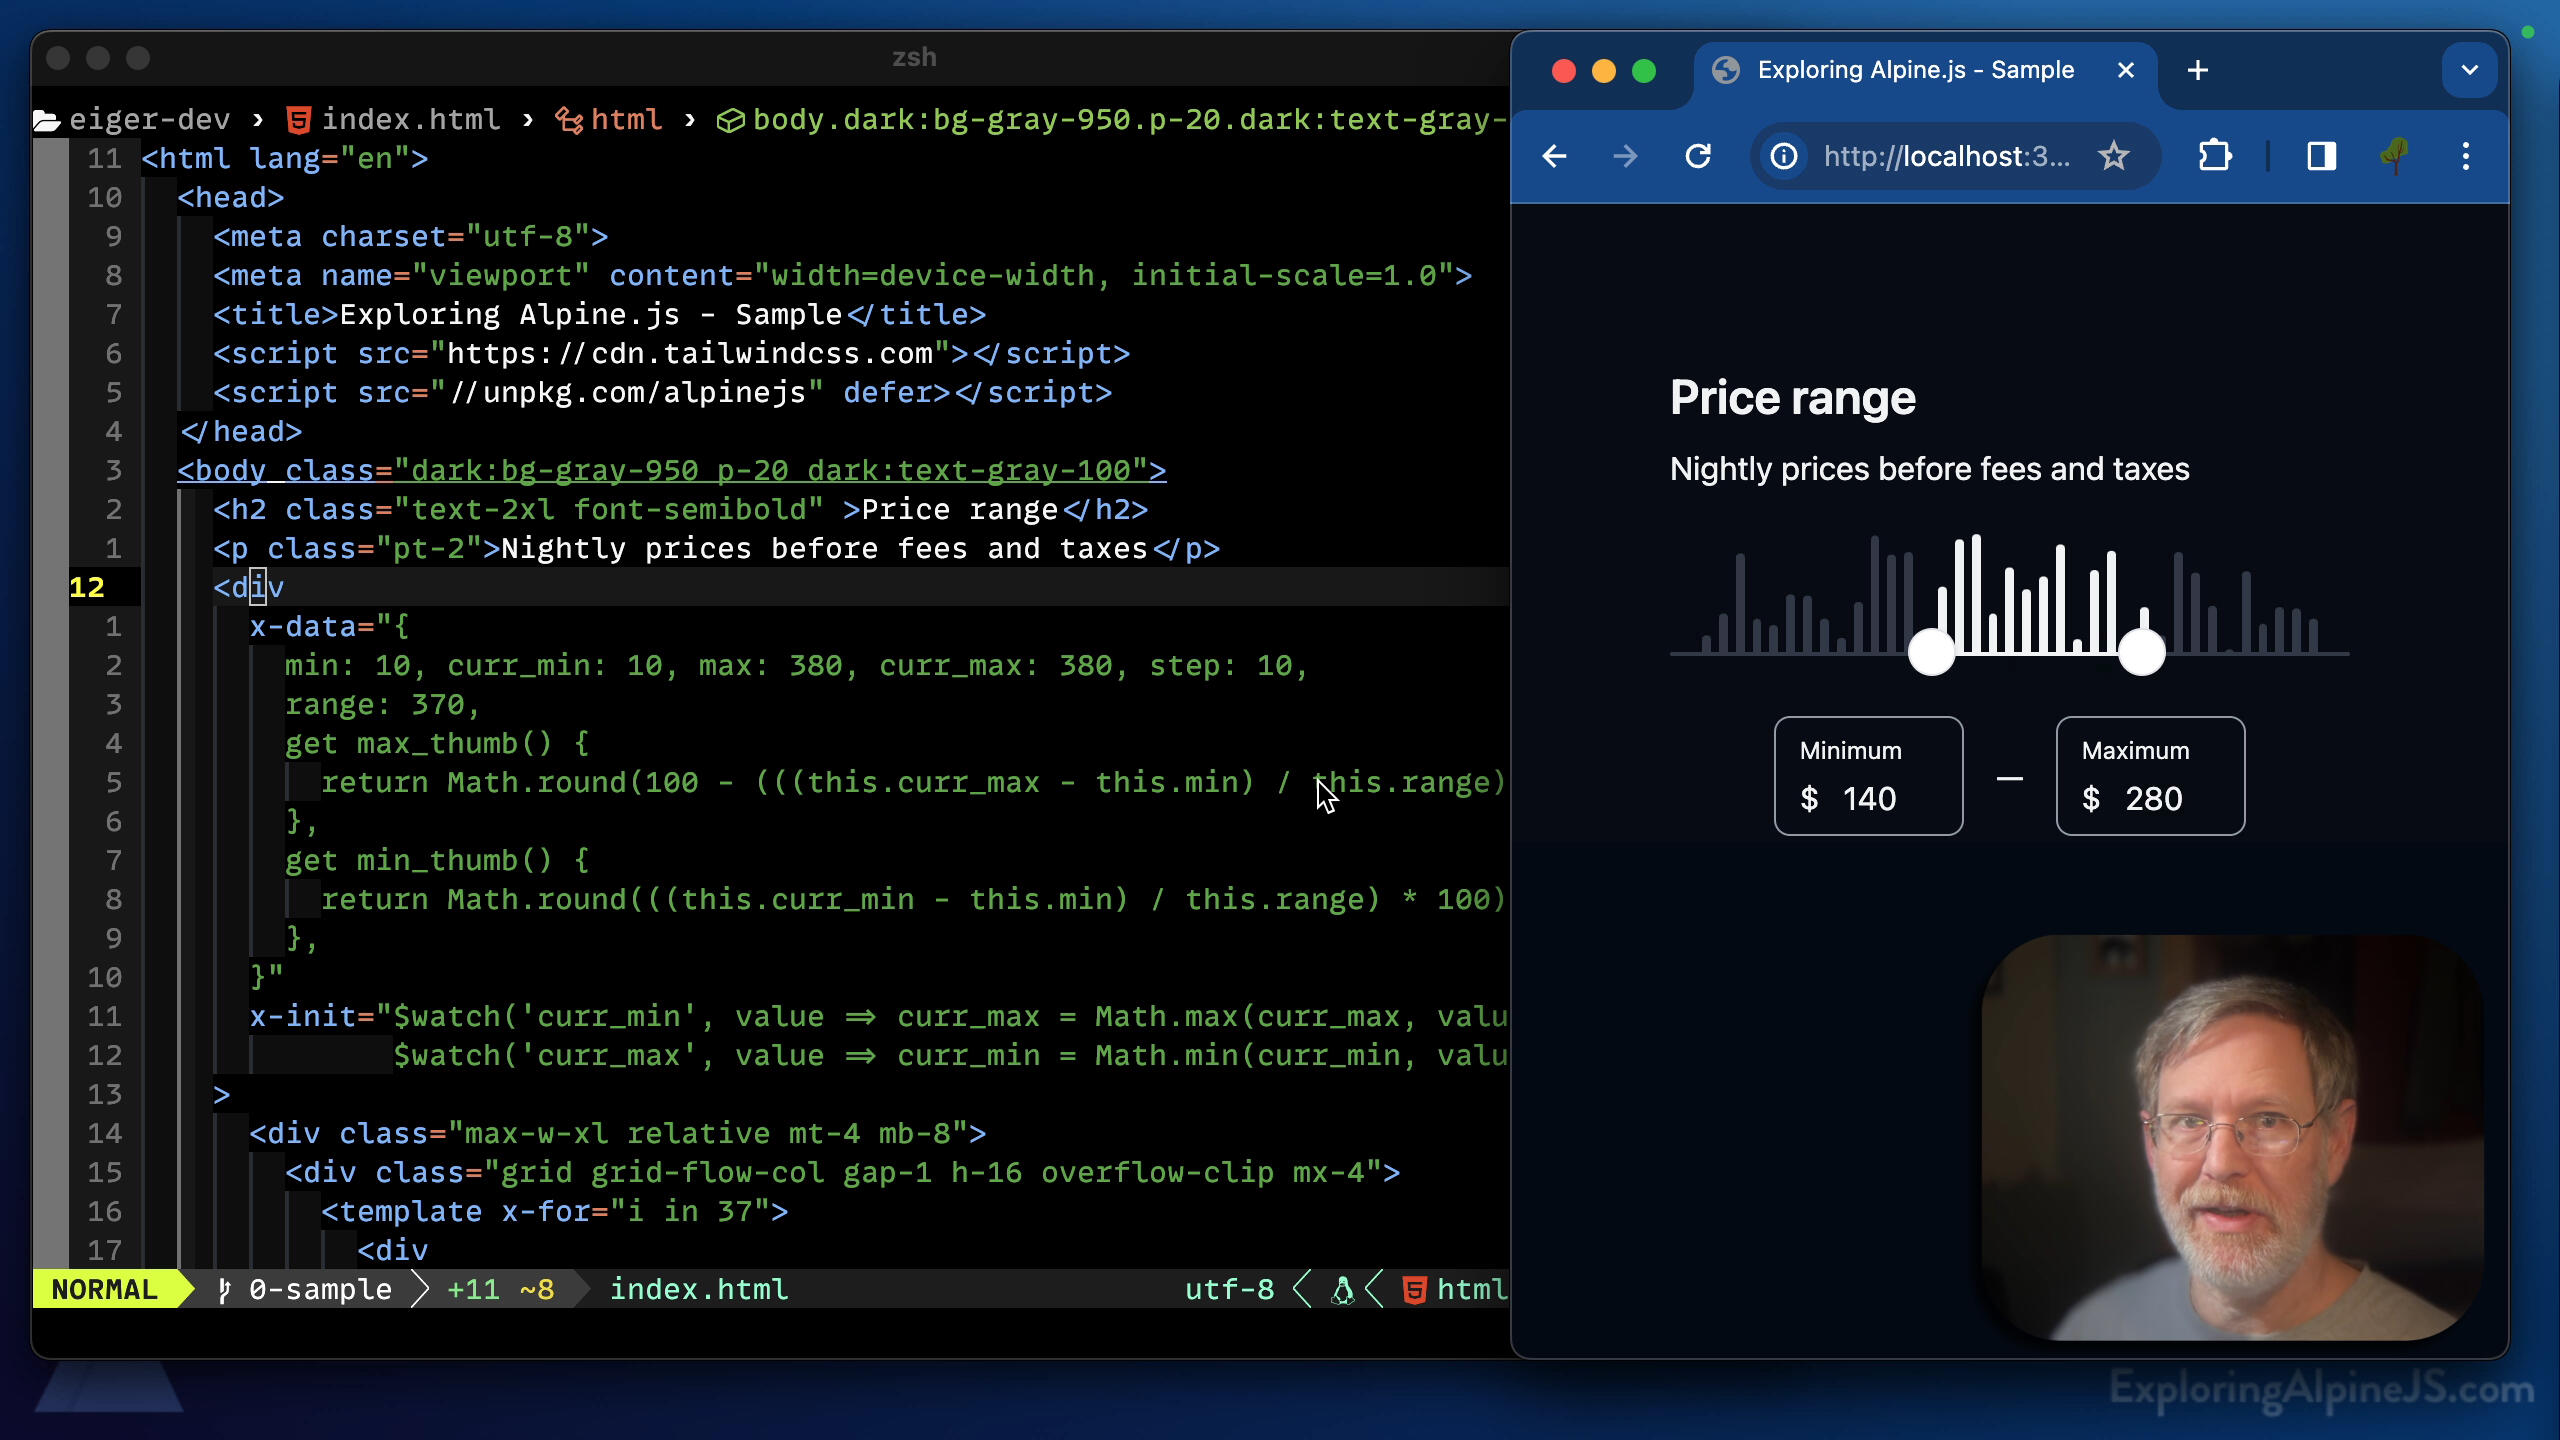Open the tab search chevron in Chrome

click(2470, 70)
